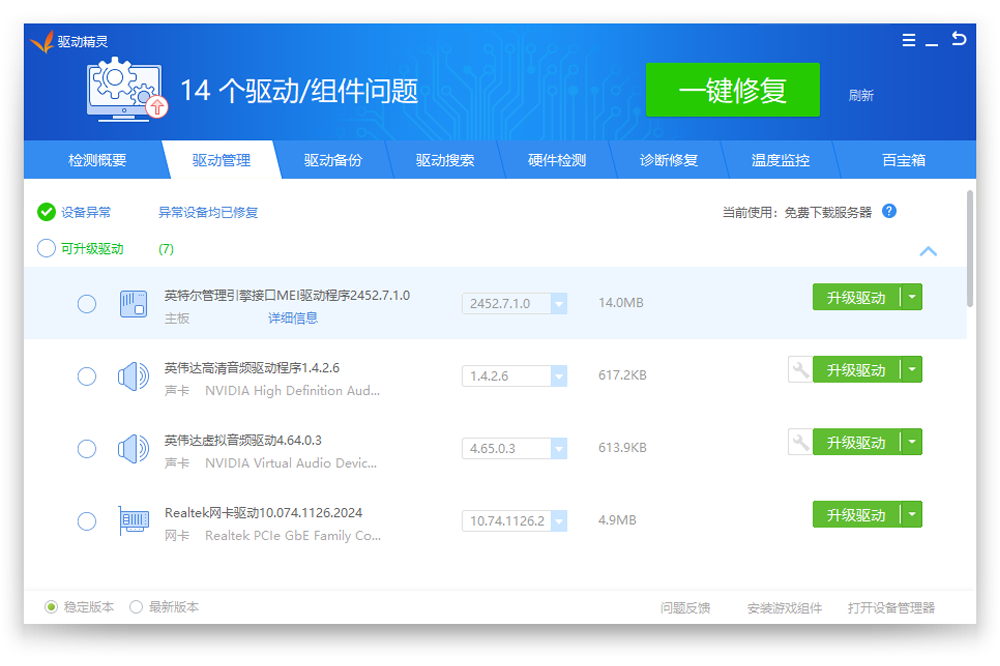The width and height of the screenshot is (1000, 666).
Task: Collapse the upgradable drivers list chevron
Action: 928,251
